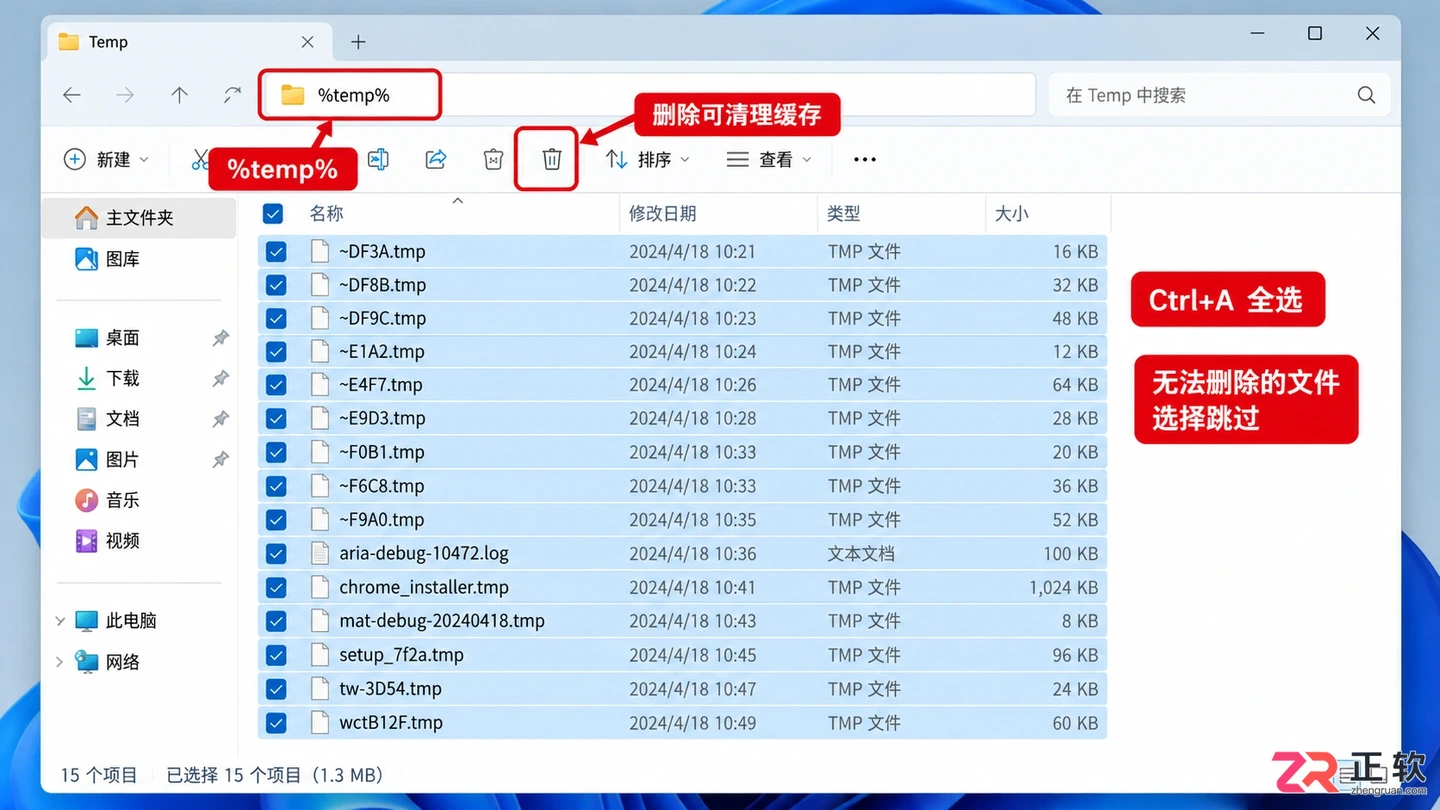Click the file icon of aria-debug-10472.log

320,553
